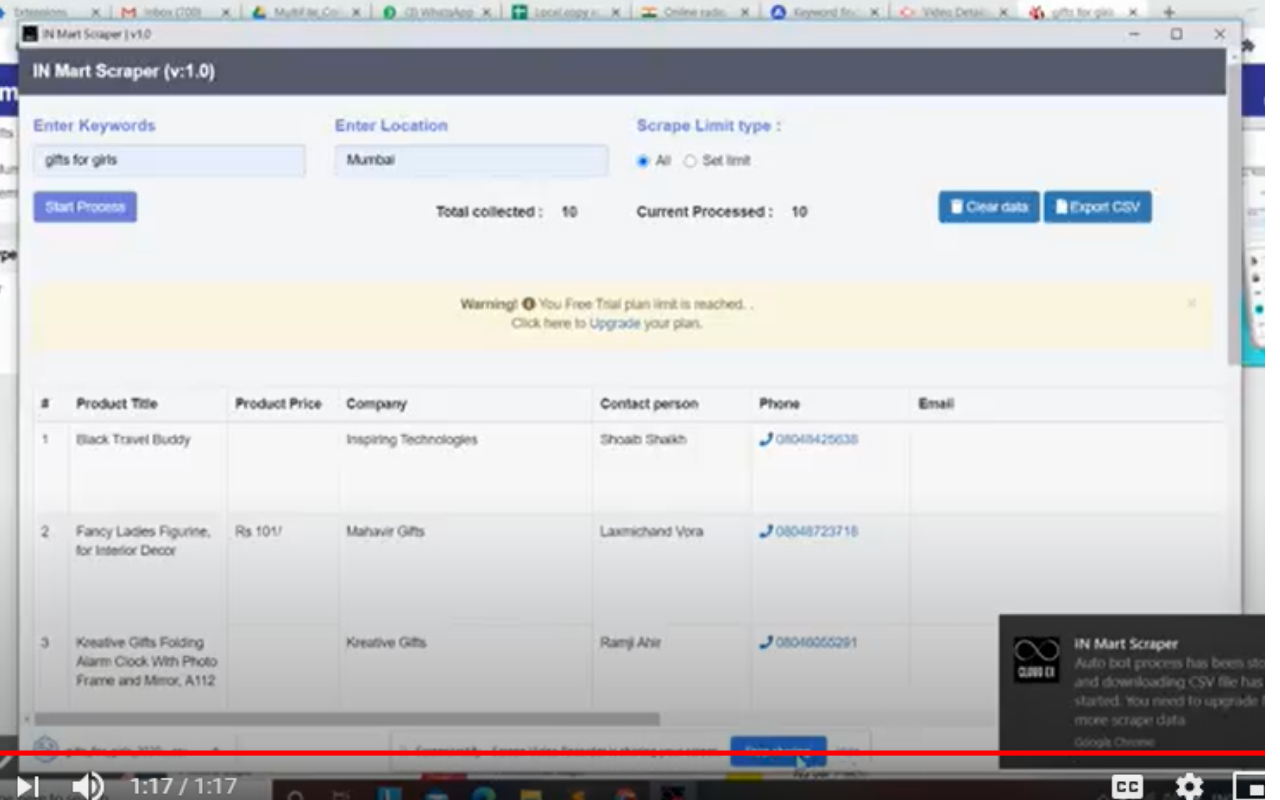Viewport: 1280px width, 800px height.
Task: Click the Fancy Ladies Figurine product cell
Action: pos(143,541)
